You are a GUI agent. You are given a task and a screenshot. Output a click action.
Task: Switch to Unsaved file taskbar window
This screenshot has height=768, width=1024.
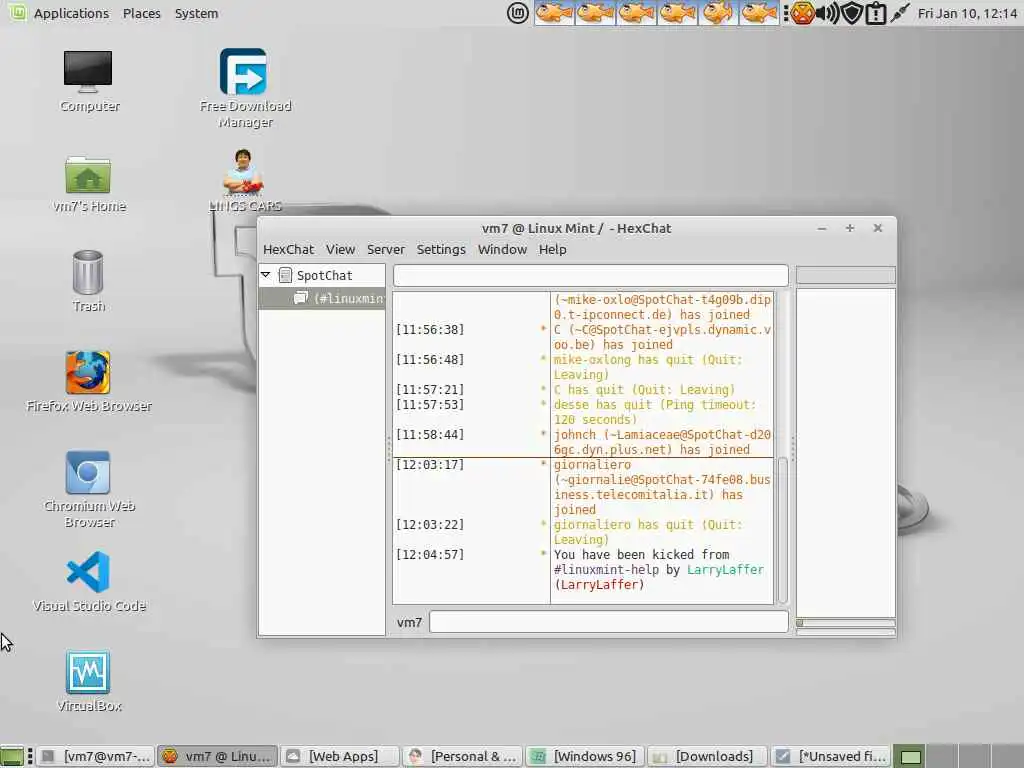[x=830, y=756]
